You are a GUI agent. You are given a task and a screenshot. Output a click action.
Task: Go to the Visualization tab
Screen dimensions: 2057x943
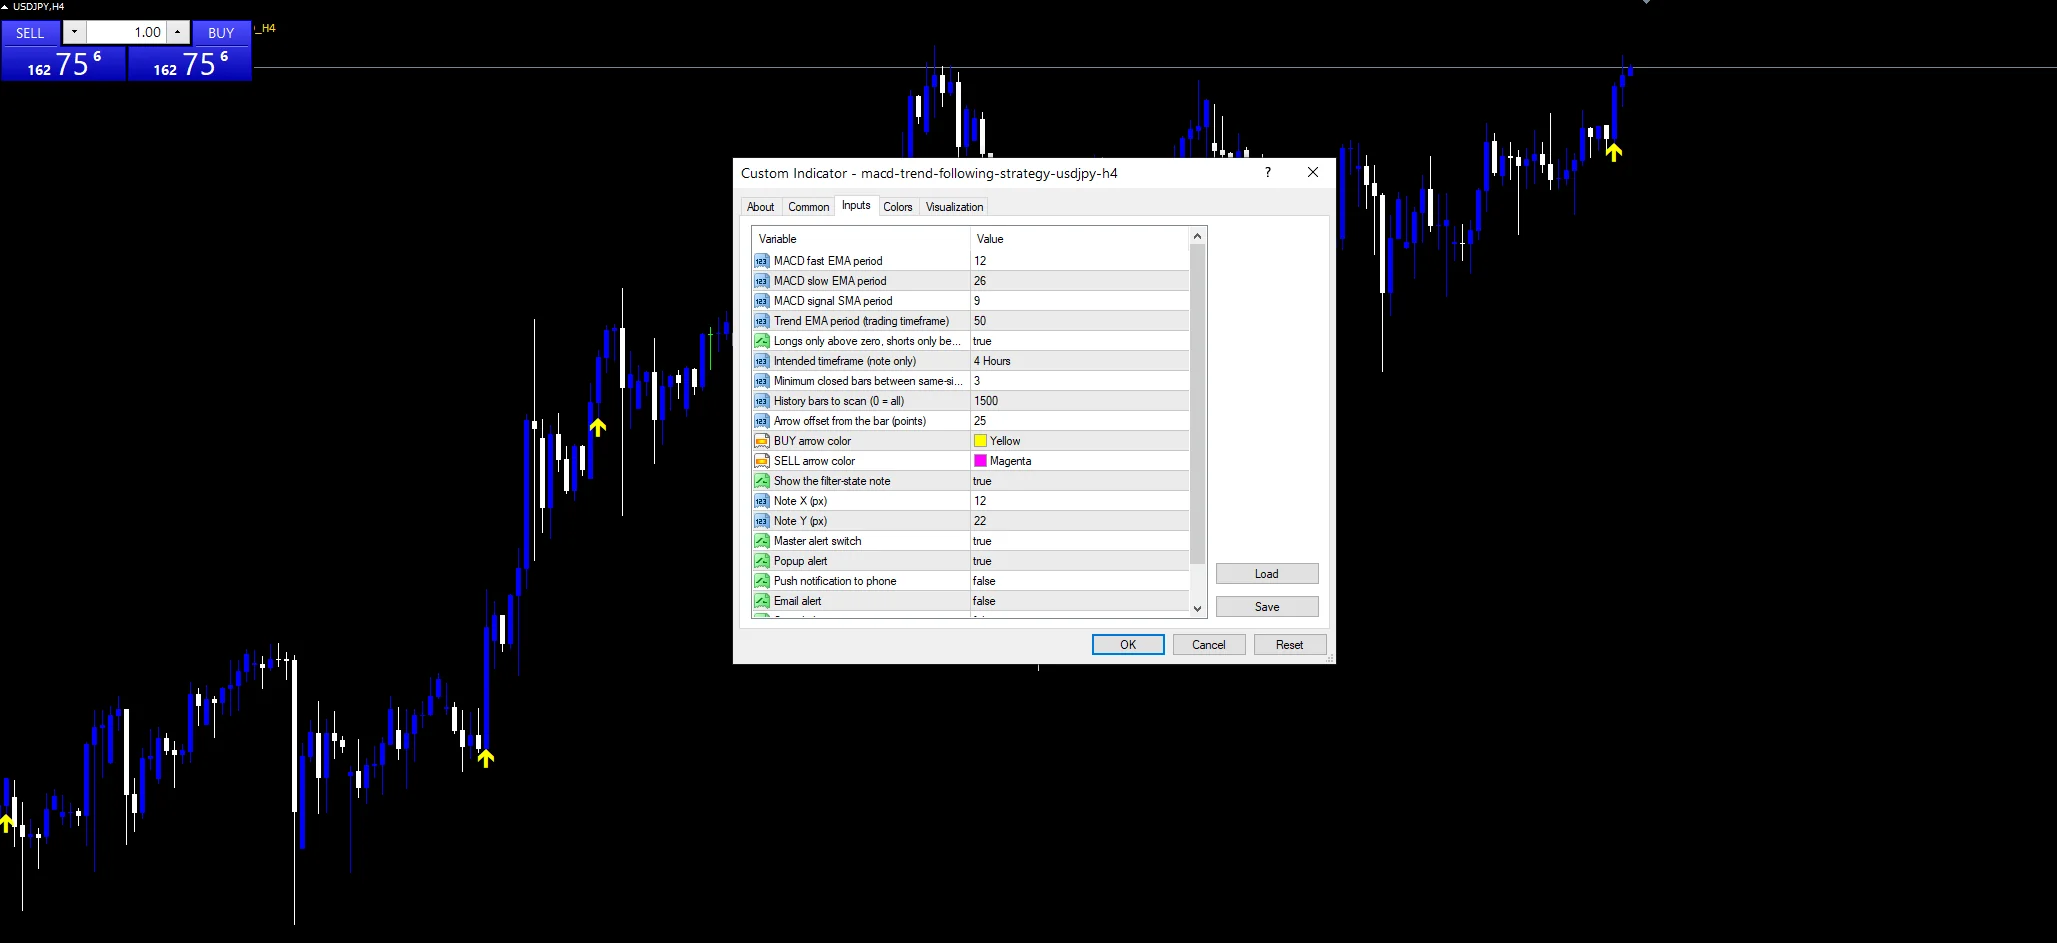coord(954,207)
